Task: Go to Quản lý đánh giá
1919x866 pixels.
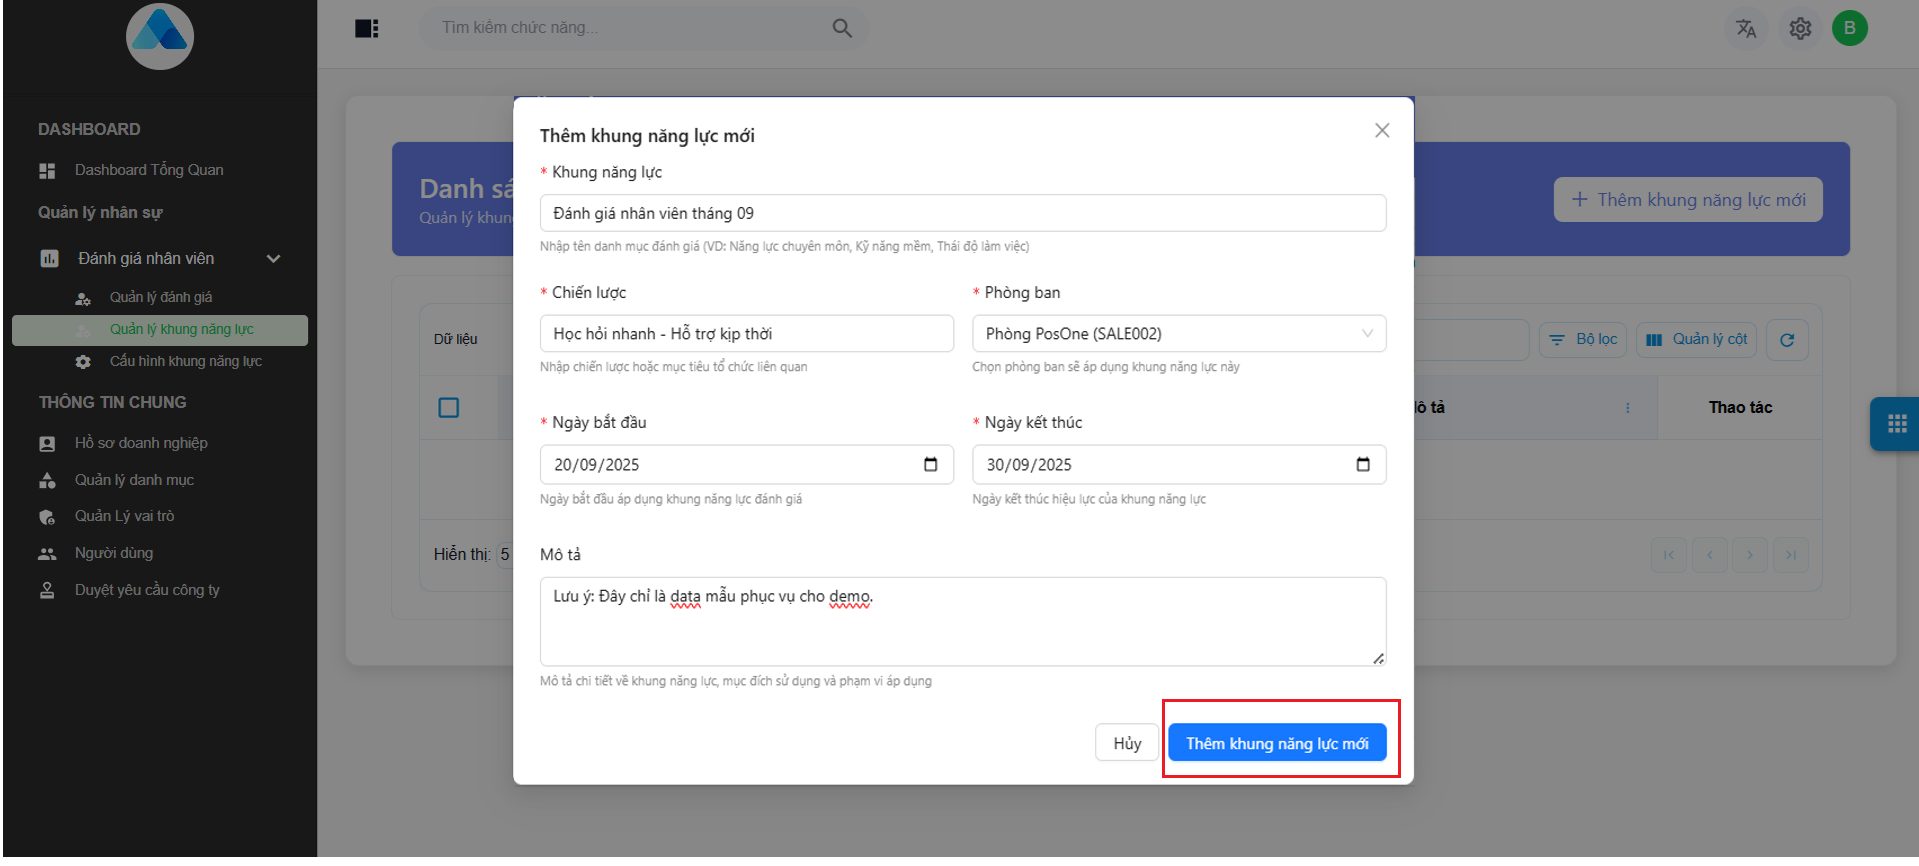Action: point(160,297)
